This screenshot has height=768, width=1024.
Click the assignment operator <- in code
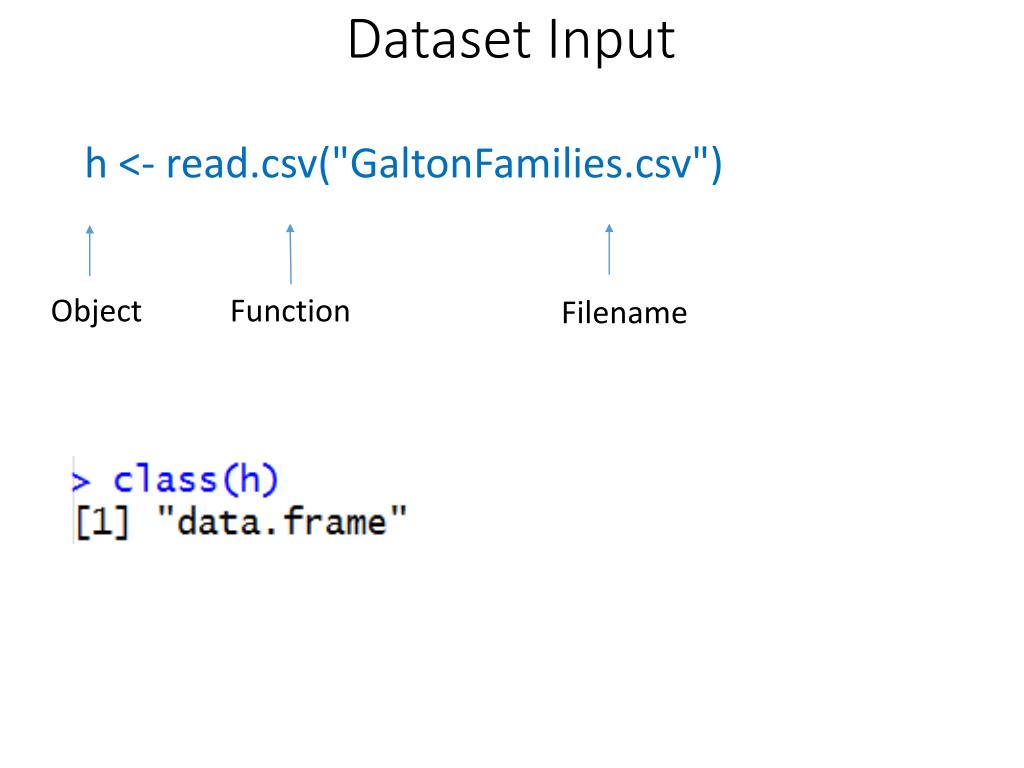coord(136,165)
